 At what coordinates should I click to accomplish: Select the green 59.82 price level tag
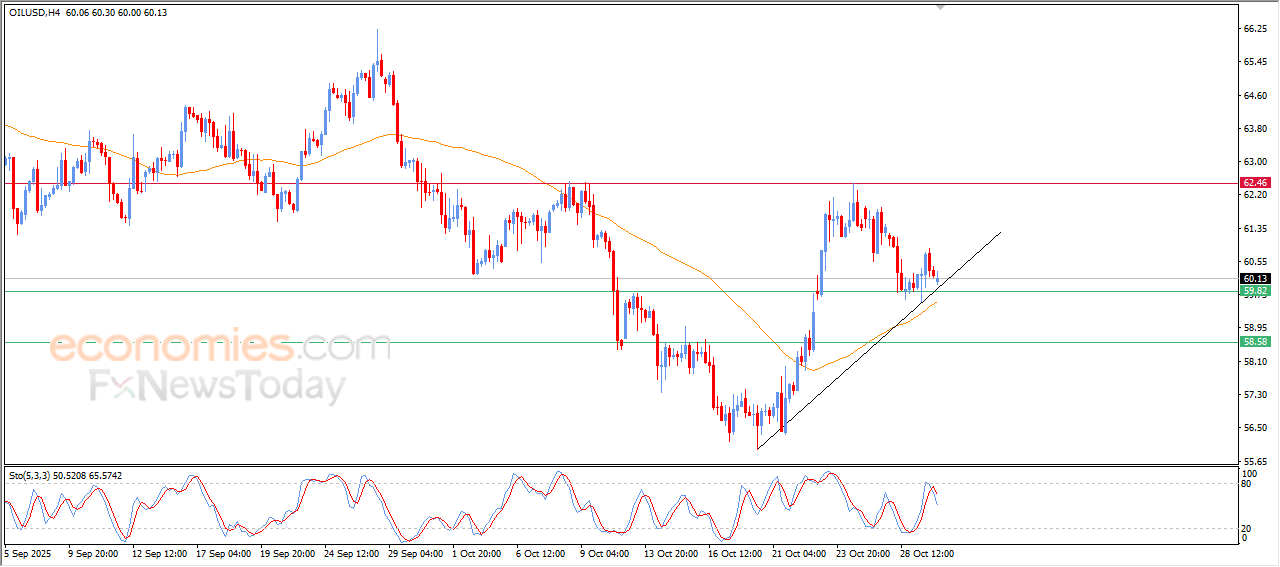click(1254, 291)
